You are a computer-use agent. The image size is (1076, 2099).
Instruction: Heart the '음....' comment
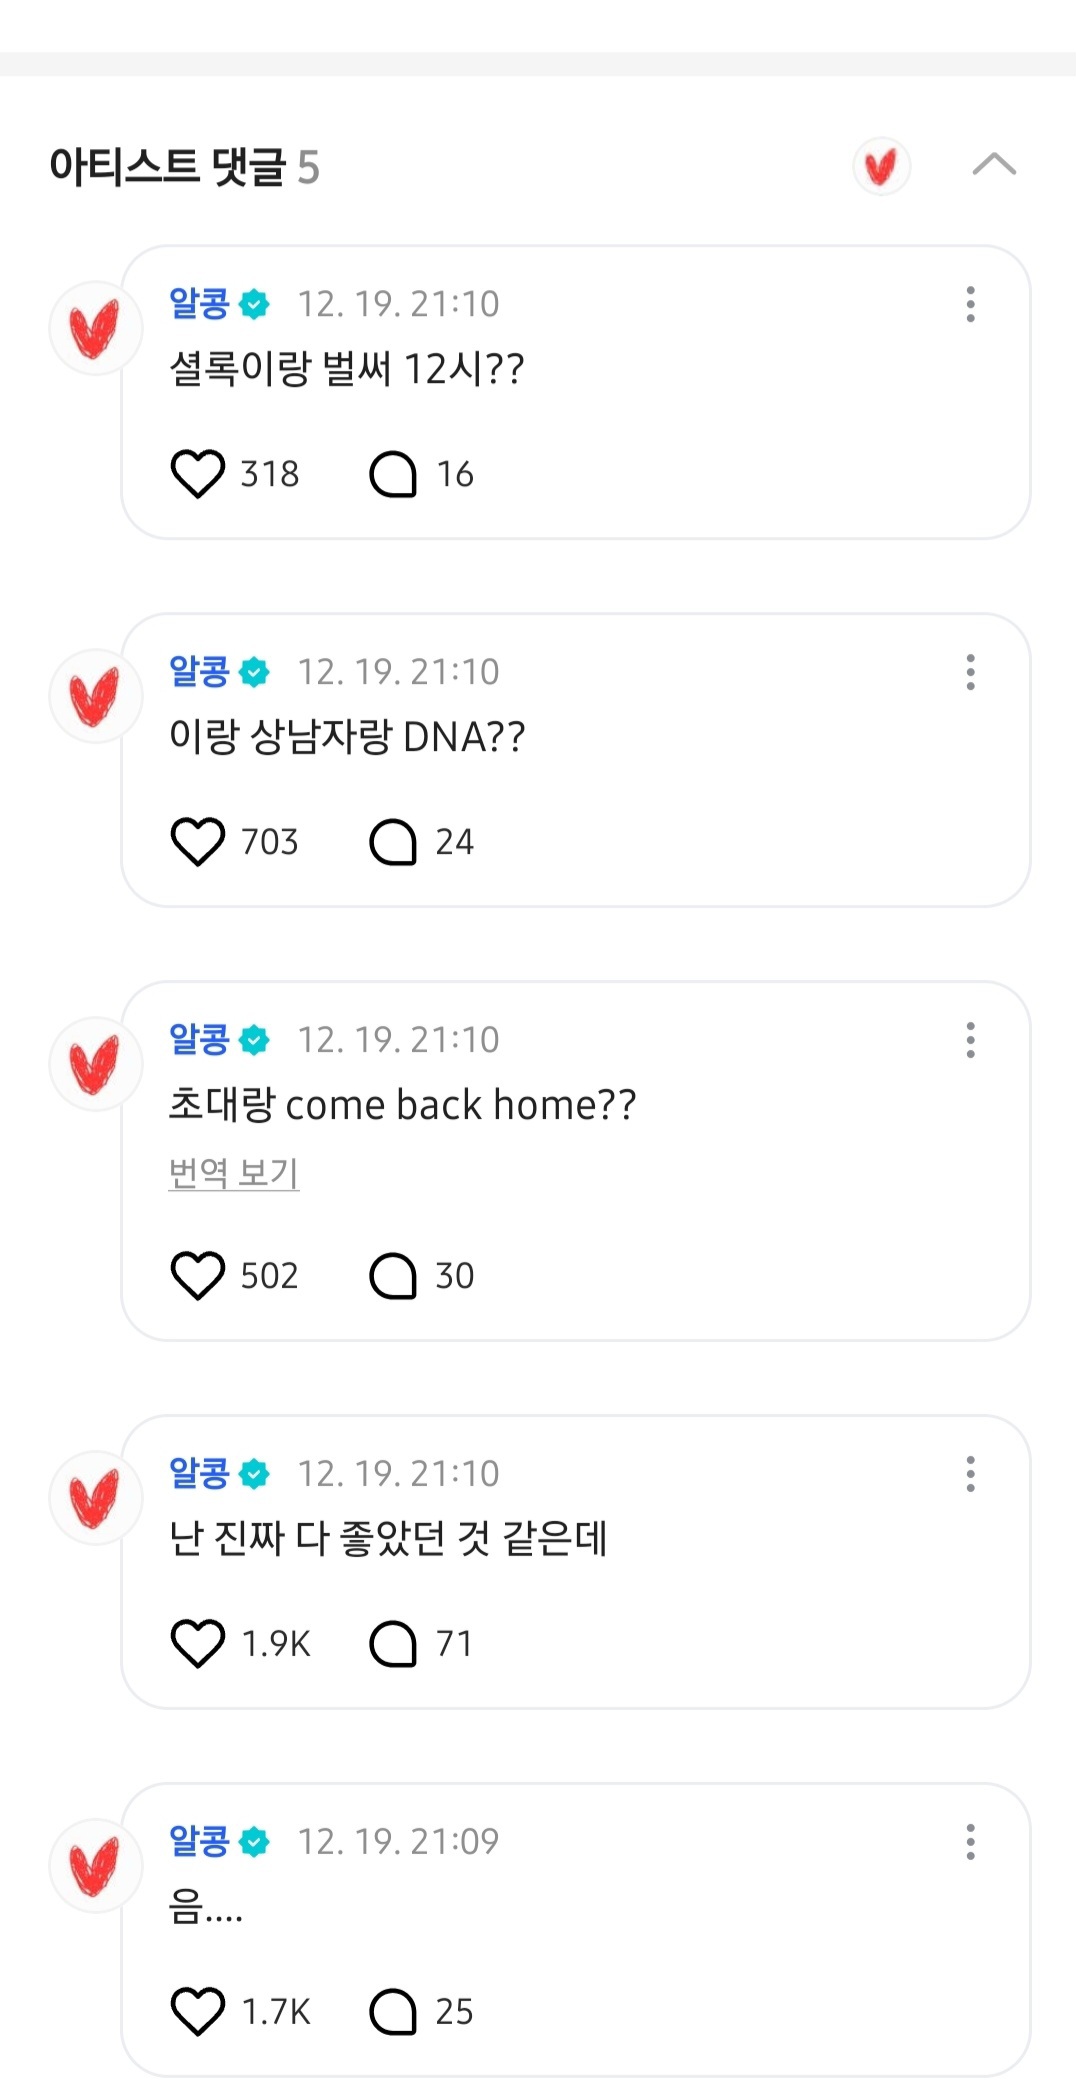pos(197,2011)
